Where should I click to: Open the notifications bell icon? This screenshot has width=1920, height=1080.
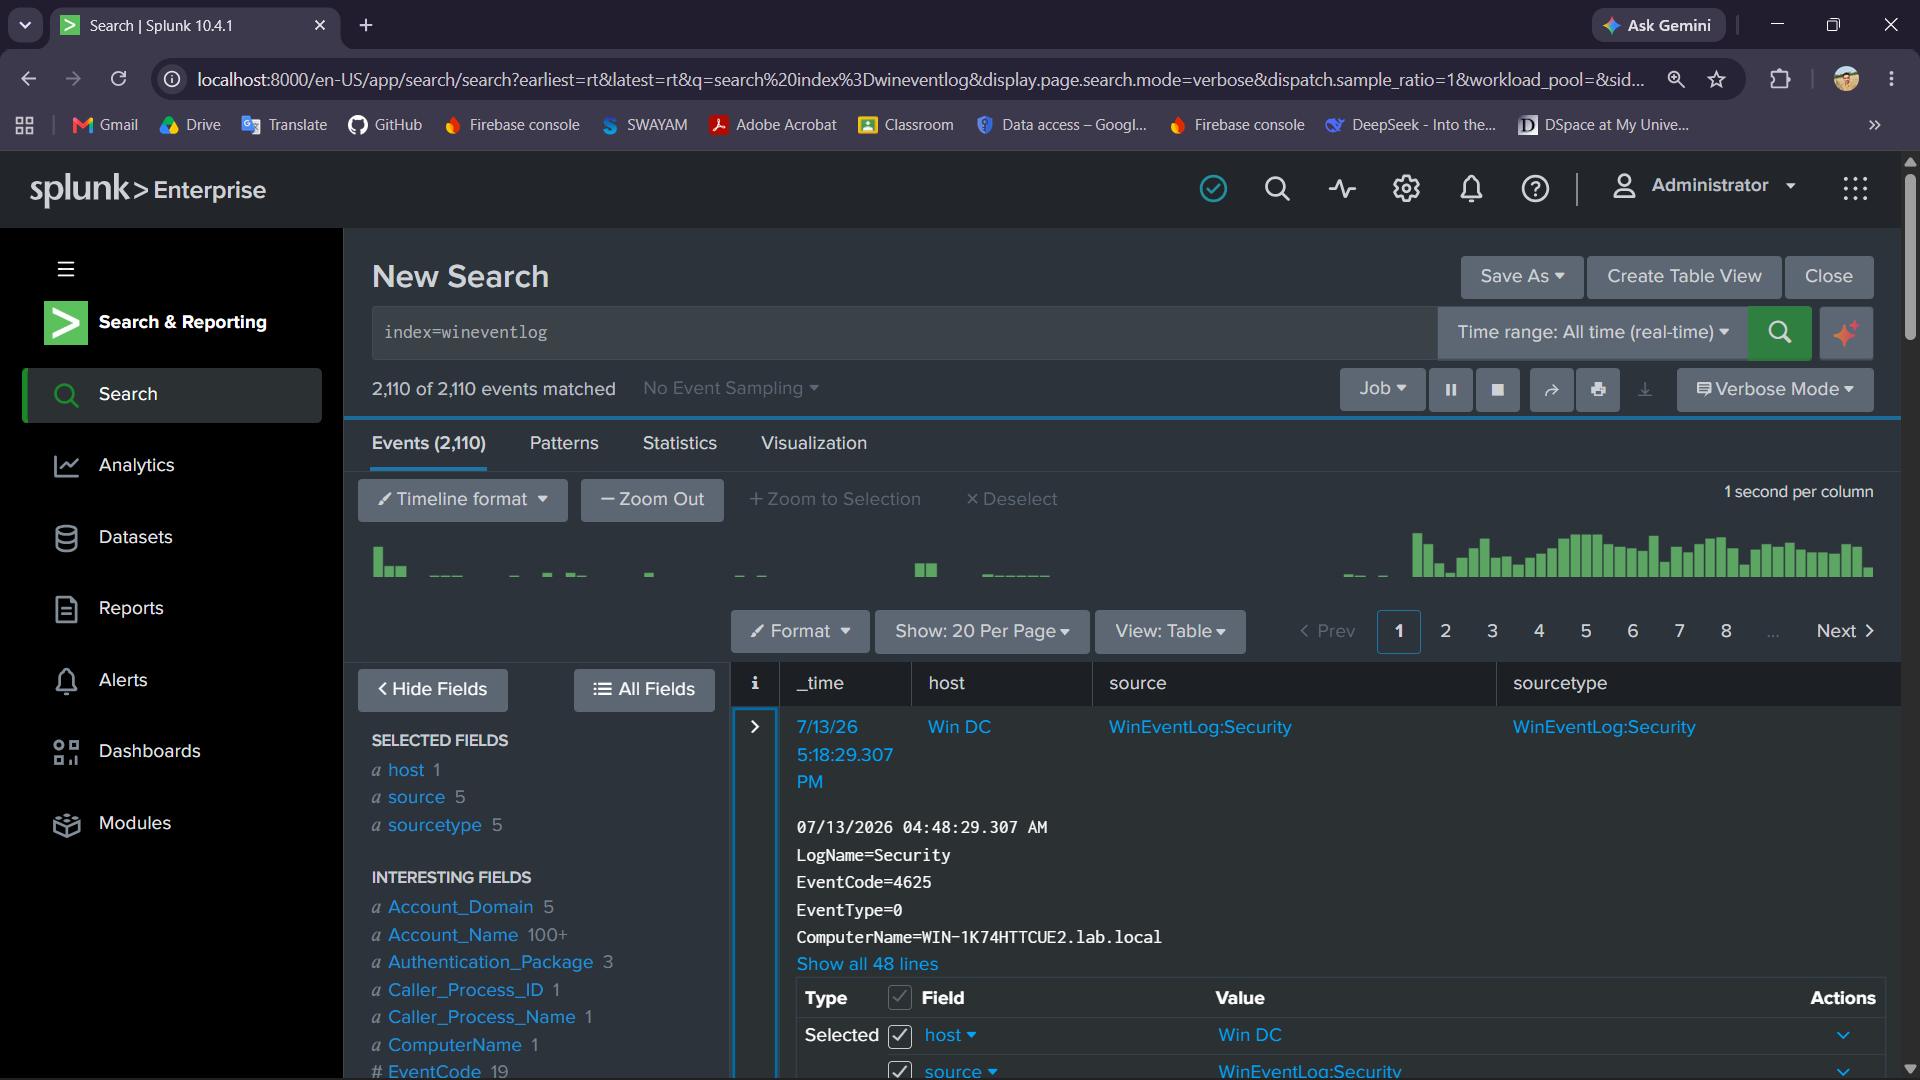[1471, 188]
